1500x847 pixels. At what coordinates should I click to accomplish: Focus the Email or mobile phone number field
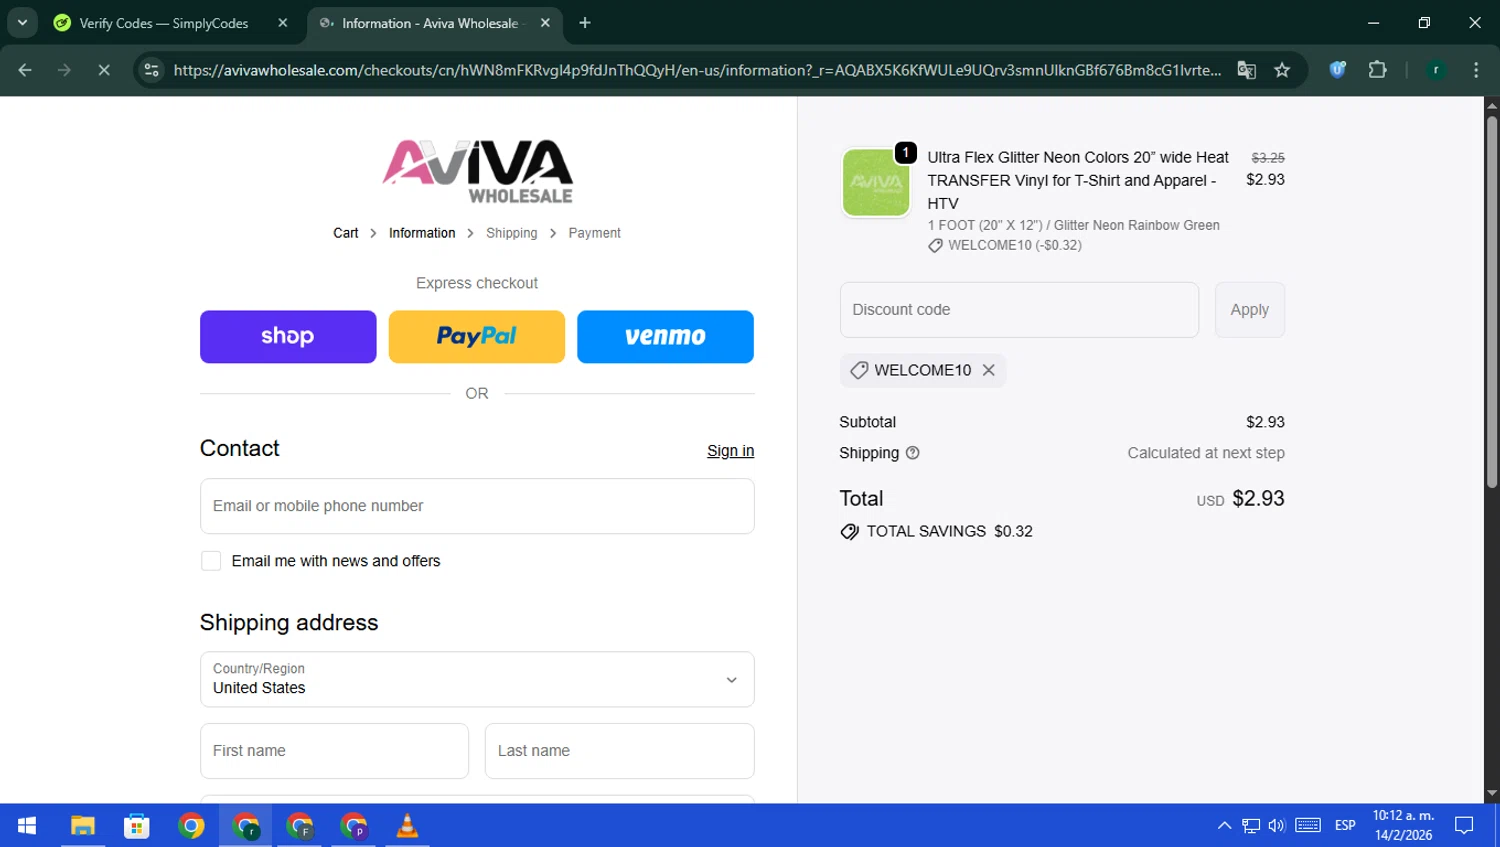click(x=477, y=506)
